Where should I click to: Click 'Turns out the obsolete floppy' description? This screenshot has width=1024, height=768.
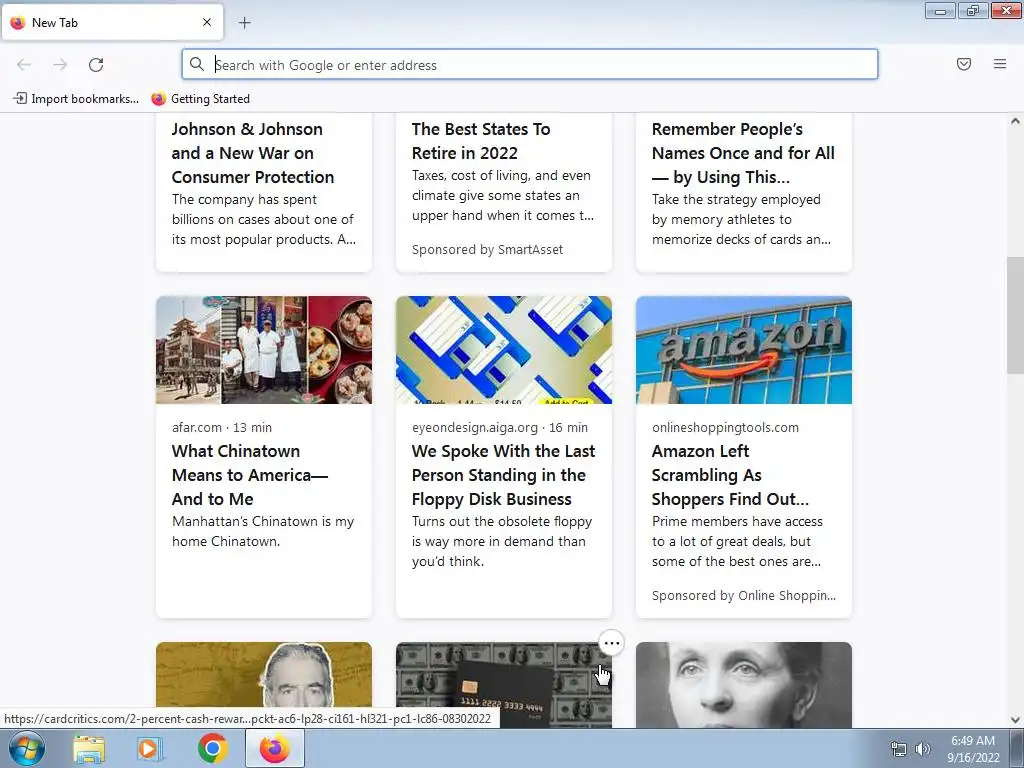[502, 541]
